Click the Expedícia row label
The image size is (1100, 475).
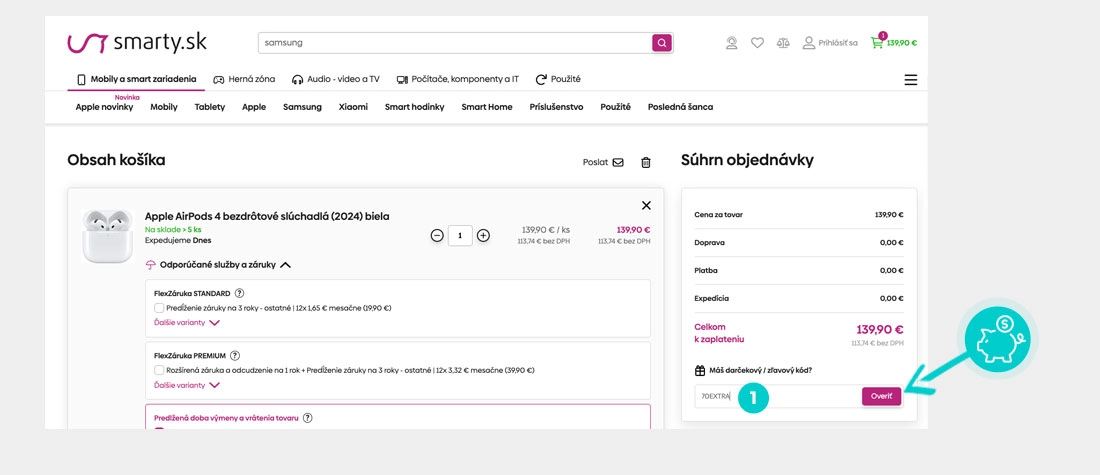[711, 298]
